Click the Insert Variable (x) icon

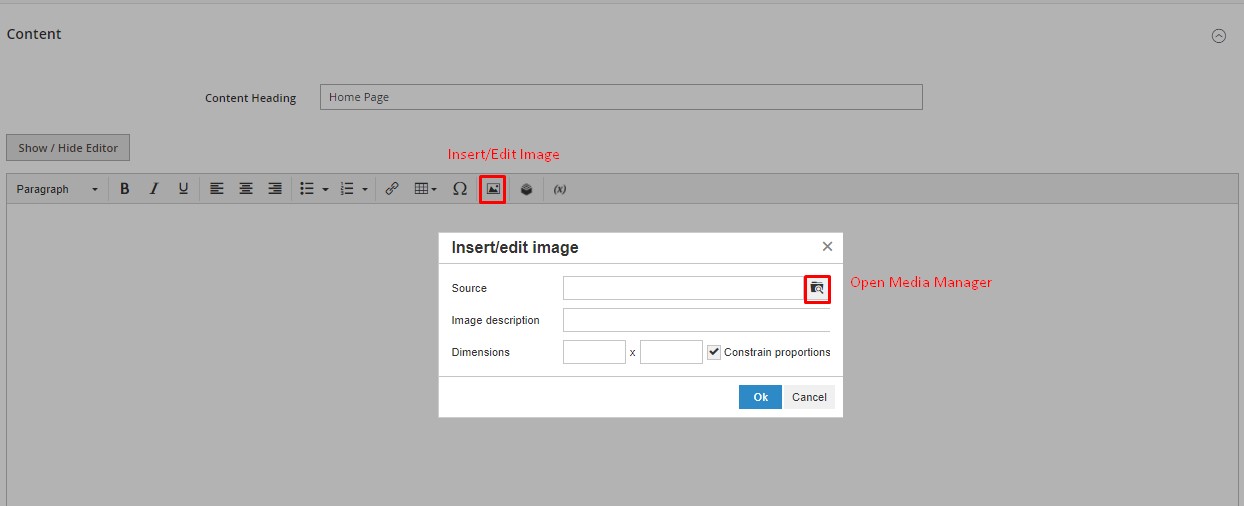click(560, 189)
